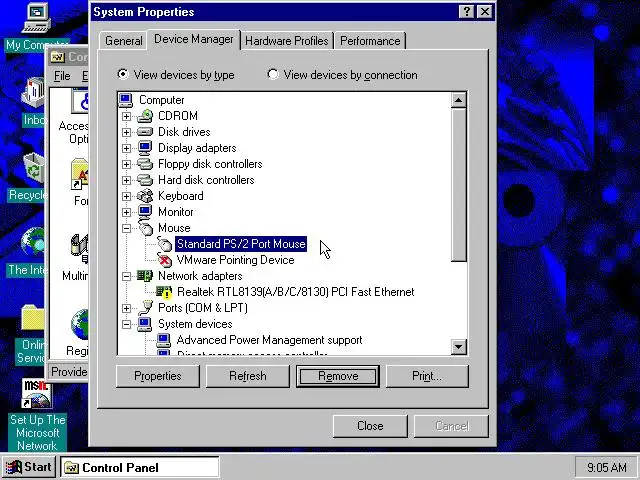The image size is (640, 480).
Task: Open the Hardware Profiles tab
Action: pos(287,41)
